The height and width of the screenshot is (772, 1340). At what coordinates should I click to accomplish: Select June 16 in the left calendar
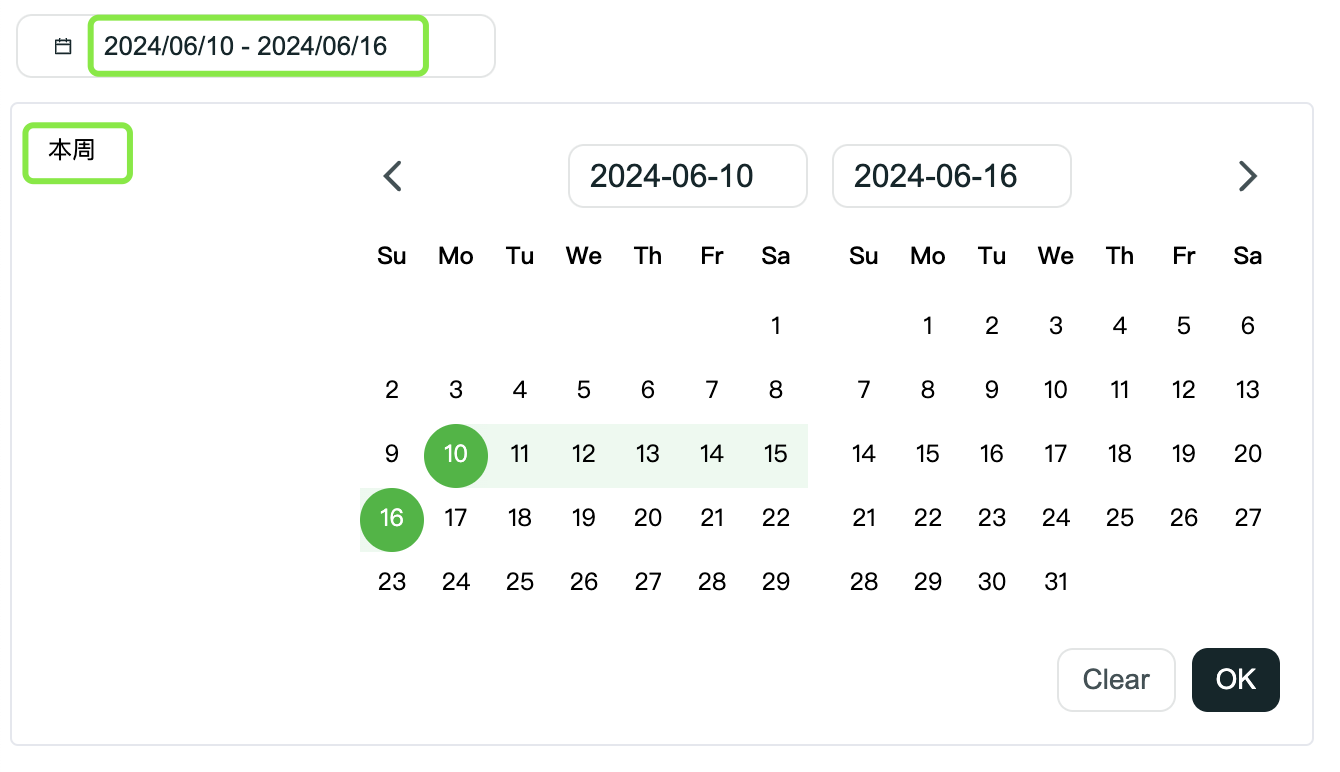[x=391, y=519]
